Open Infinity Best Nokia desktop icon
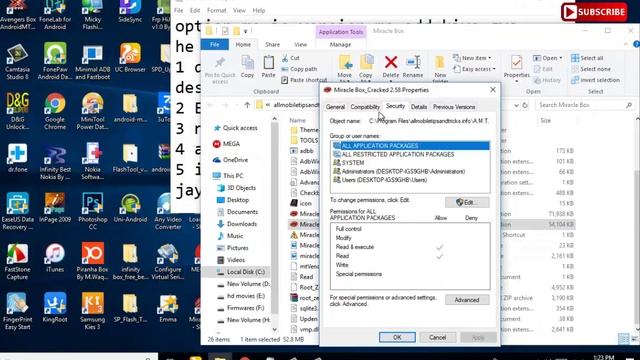This screenshot has width=640, height=360. point(55,161)
